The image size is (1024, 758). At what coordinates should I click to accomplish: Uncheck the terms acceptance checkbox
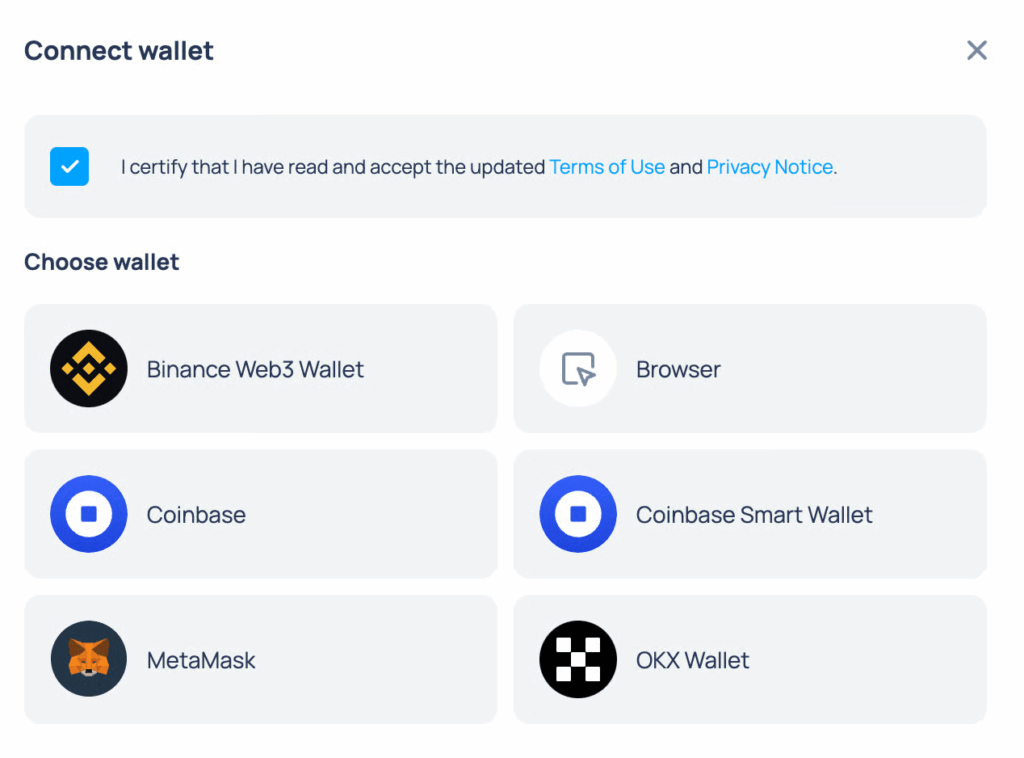point(70,167)
